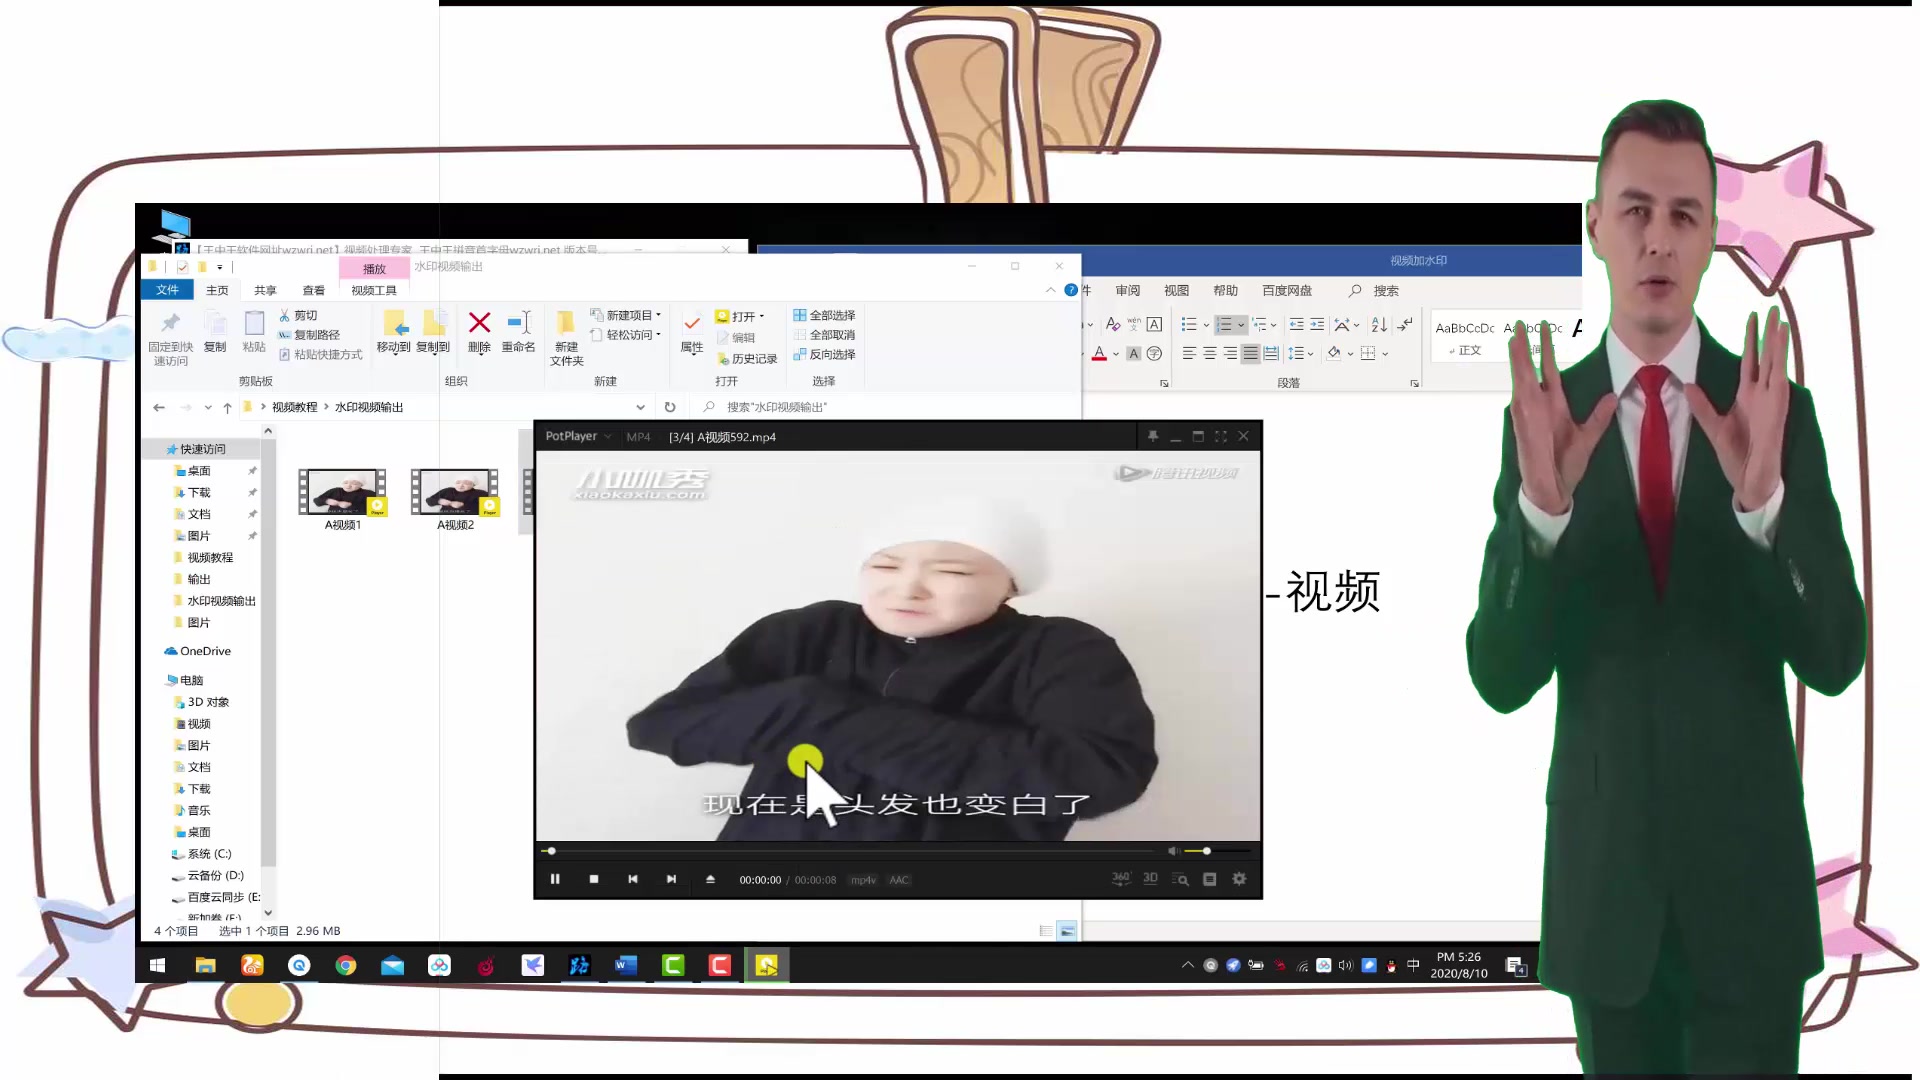Open File Explorer from the taskbar
This screenshot has height=1080, width=1920.
[205, 965]
